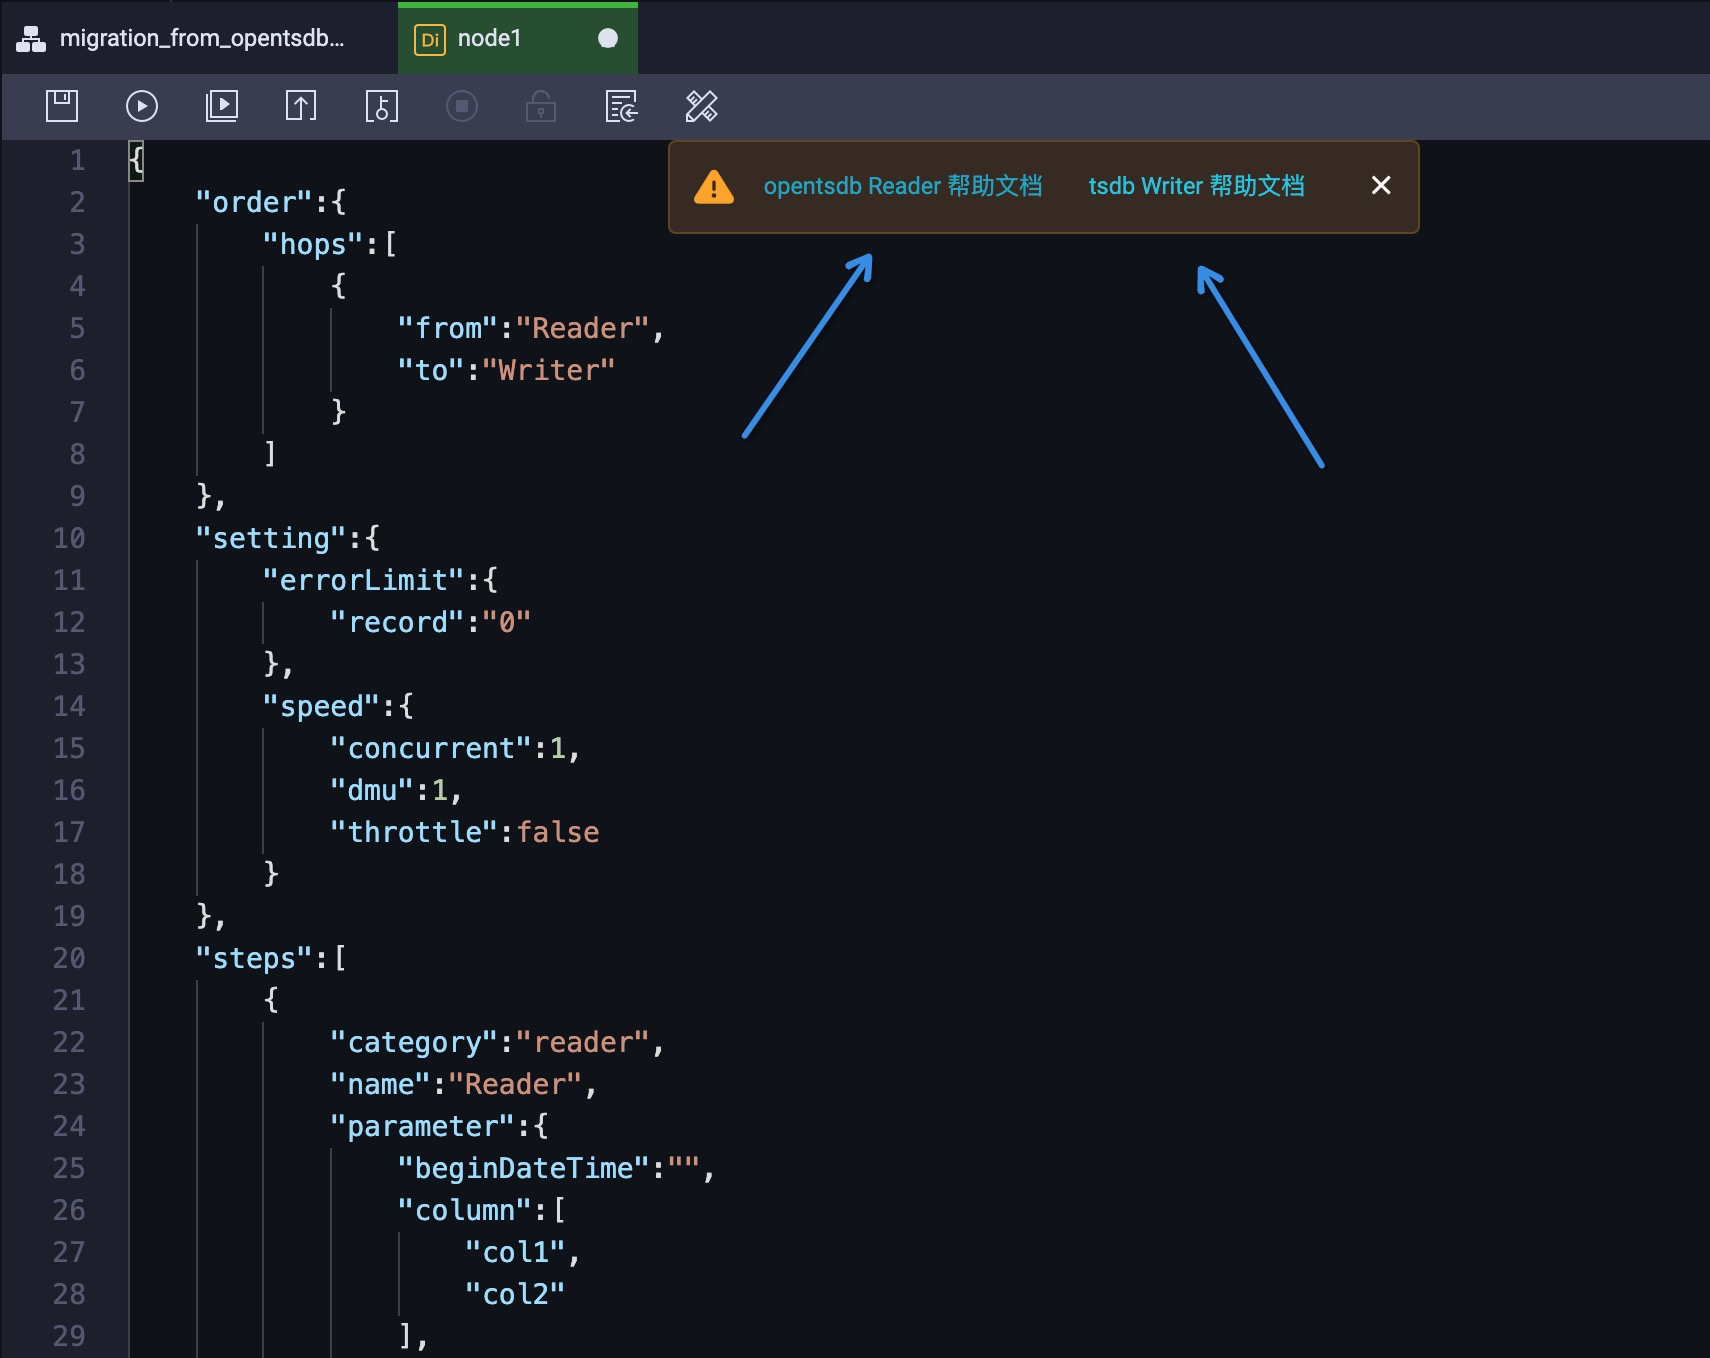Click the "order" key on line 2

click(255, 202)
